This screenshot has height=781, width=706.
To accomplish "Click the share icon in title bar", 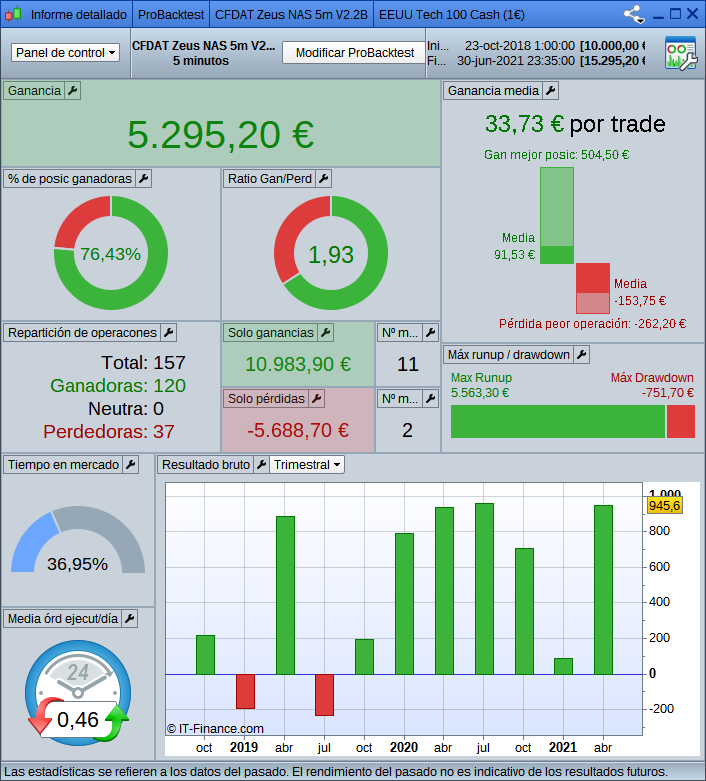I will [634, 14].
